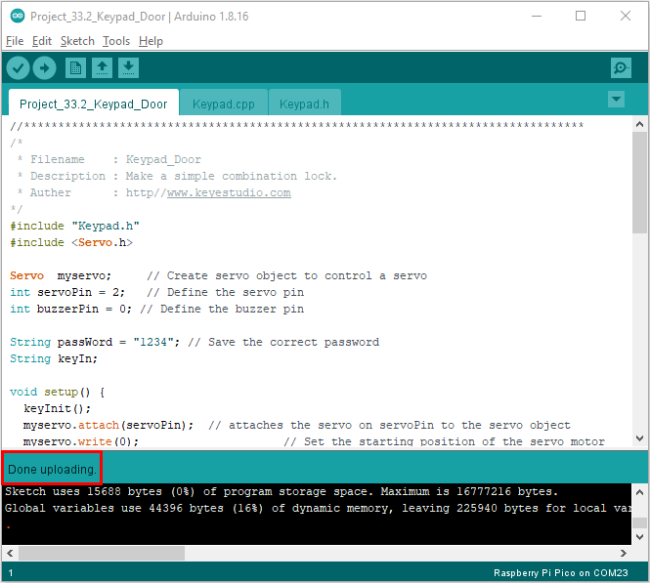Click the horizontal scroll-right arrow

(623, 553)
